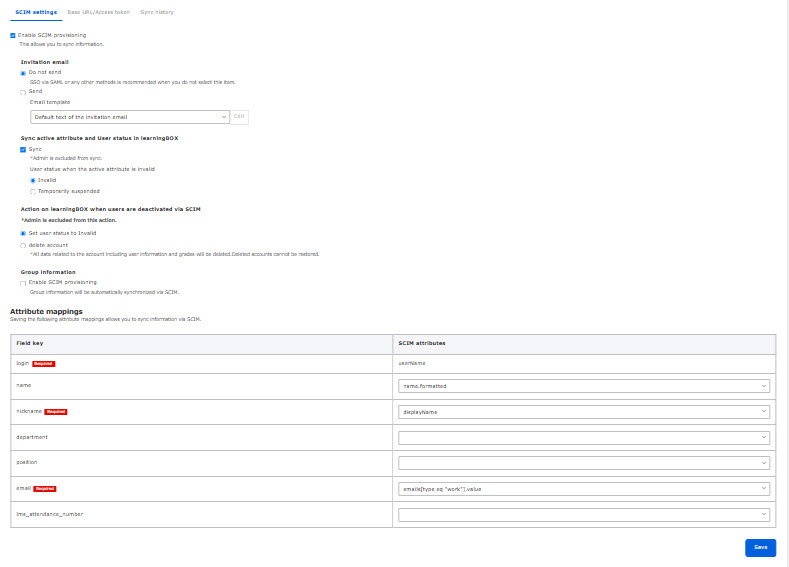Choose Set user status to Invalid

coord(23,234)
